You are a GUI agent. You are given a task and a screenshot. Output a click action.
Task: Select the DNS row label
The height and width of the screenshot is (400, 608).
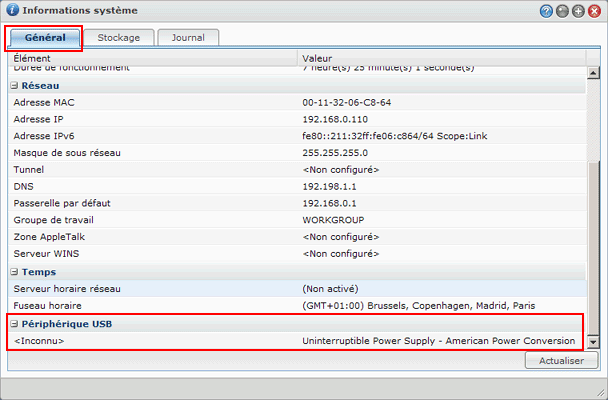pyautogui.click(x=24, y=186)
